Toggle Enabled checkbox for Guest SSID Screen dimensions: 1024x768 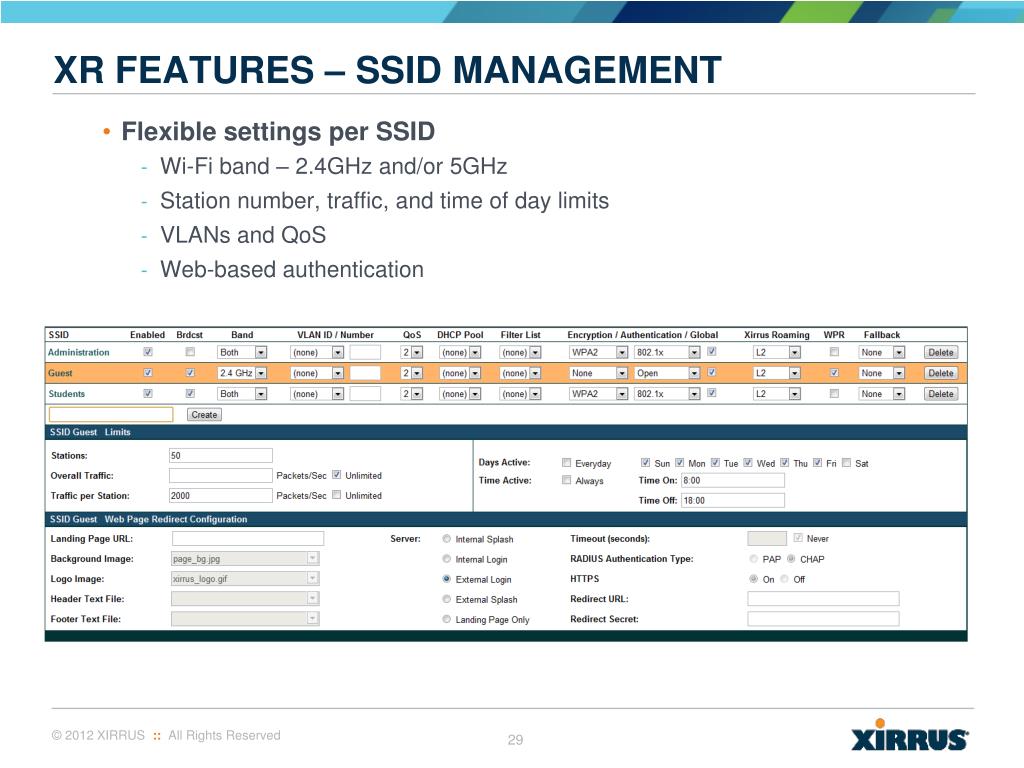pyautogui.click(x=148, y=372)
